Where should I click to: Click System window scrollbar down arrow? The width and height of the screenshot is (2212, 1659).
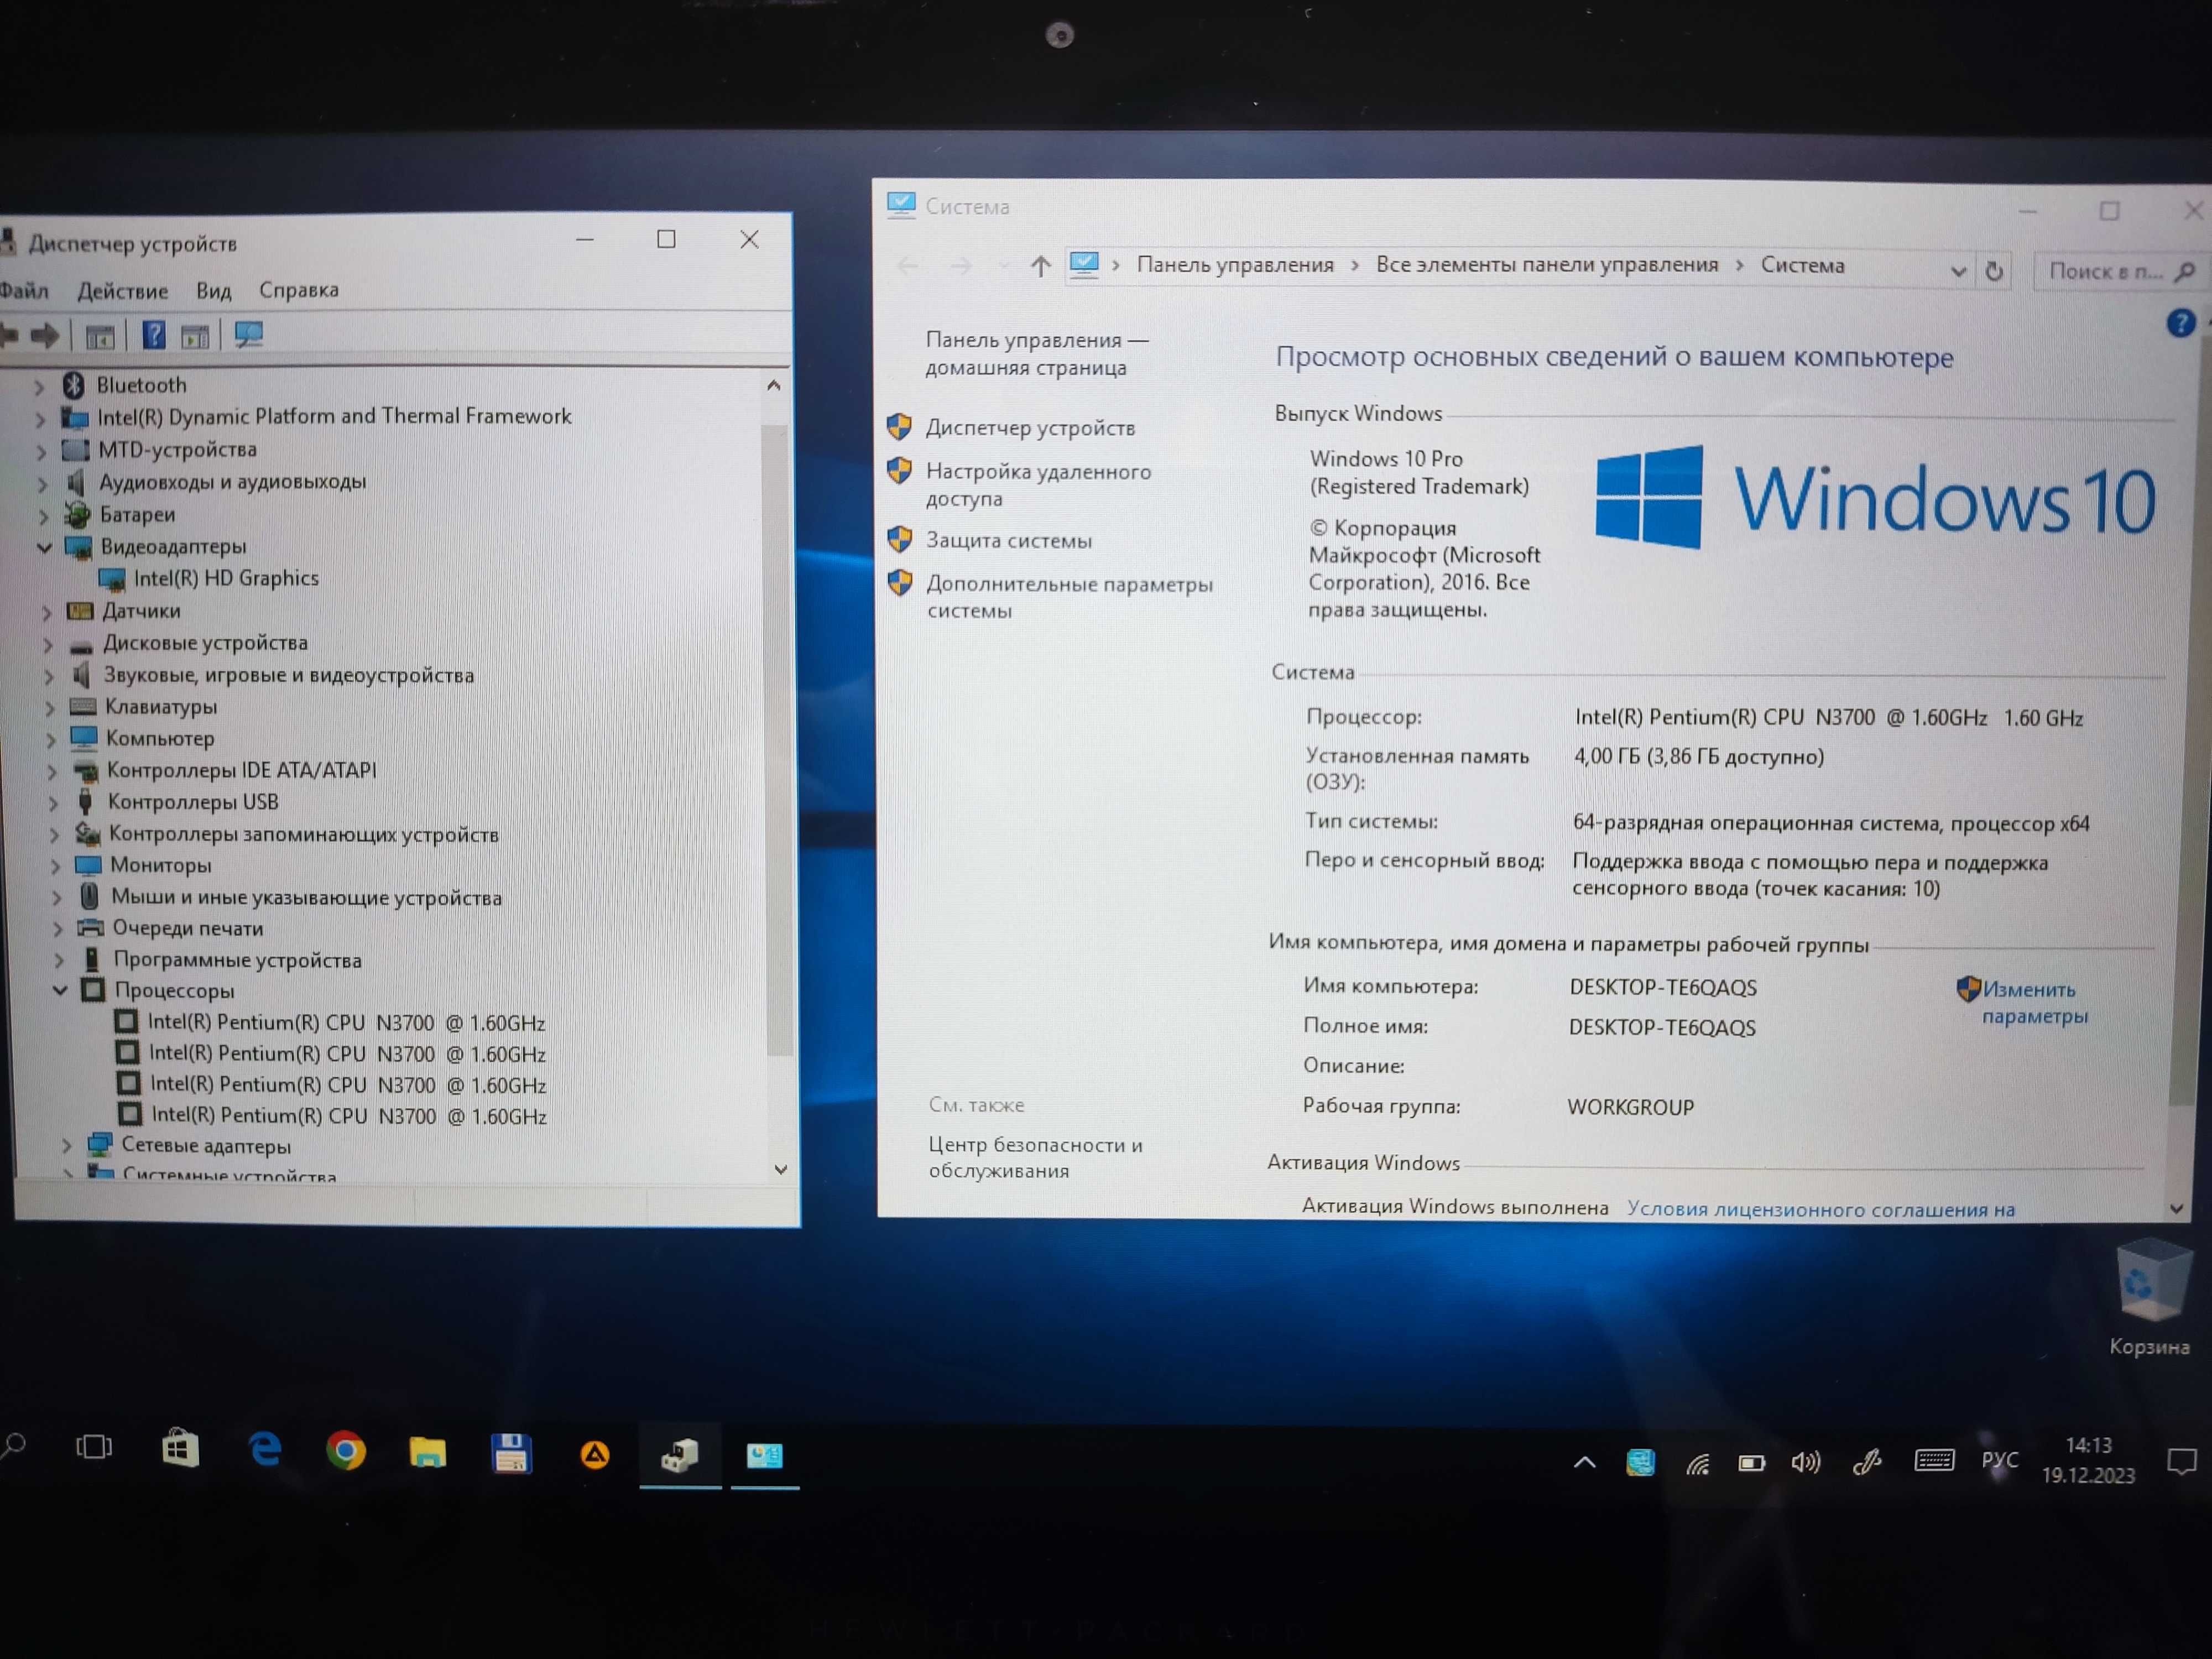[x=2176, y=1209]
